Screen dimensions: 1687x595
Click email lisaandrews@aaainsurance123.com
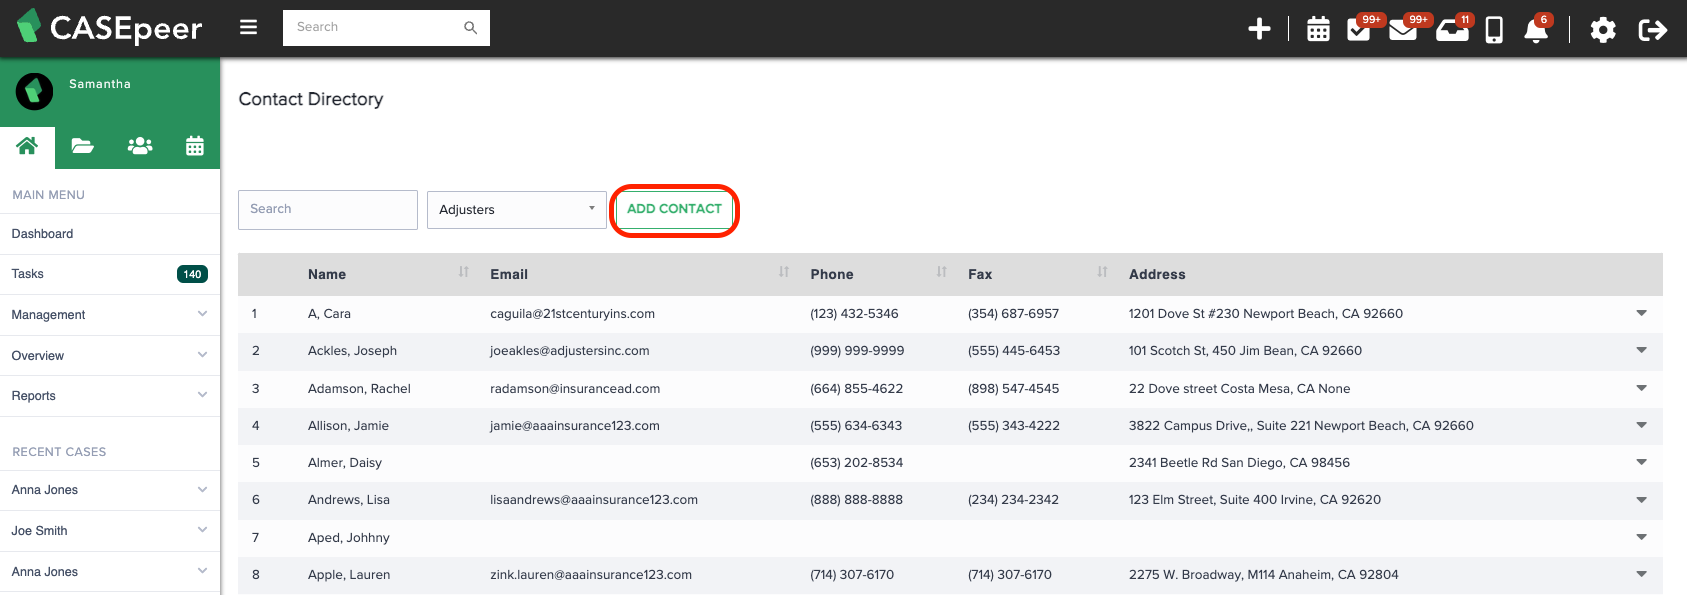click(x=594, y=500)
